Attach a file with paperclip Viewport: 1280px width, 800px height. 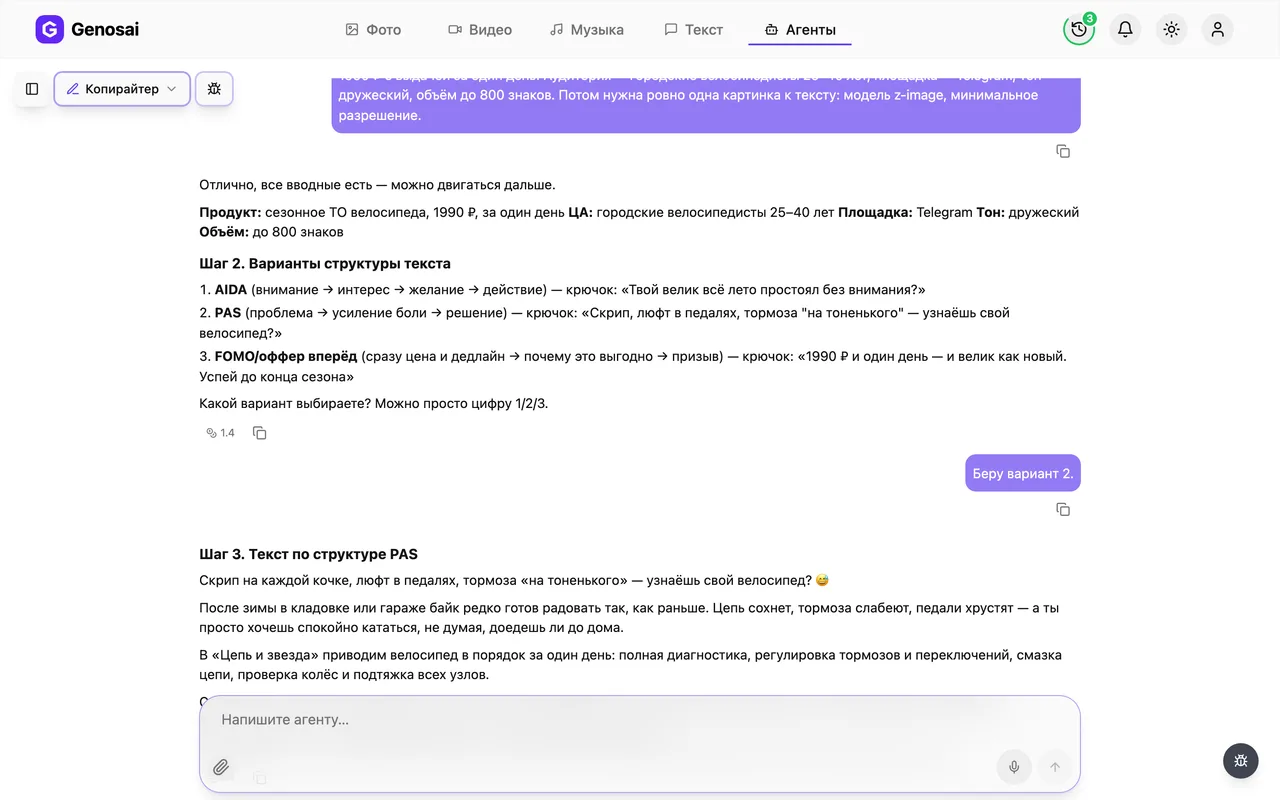[x=221, y=767]
